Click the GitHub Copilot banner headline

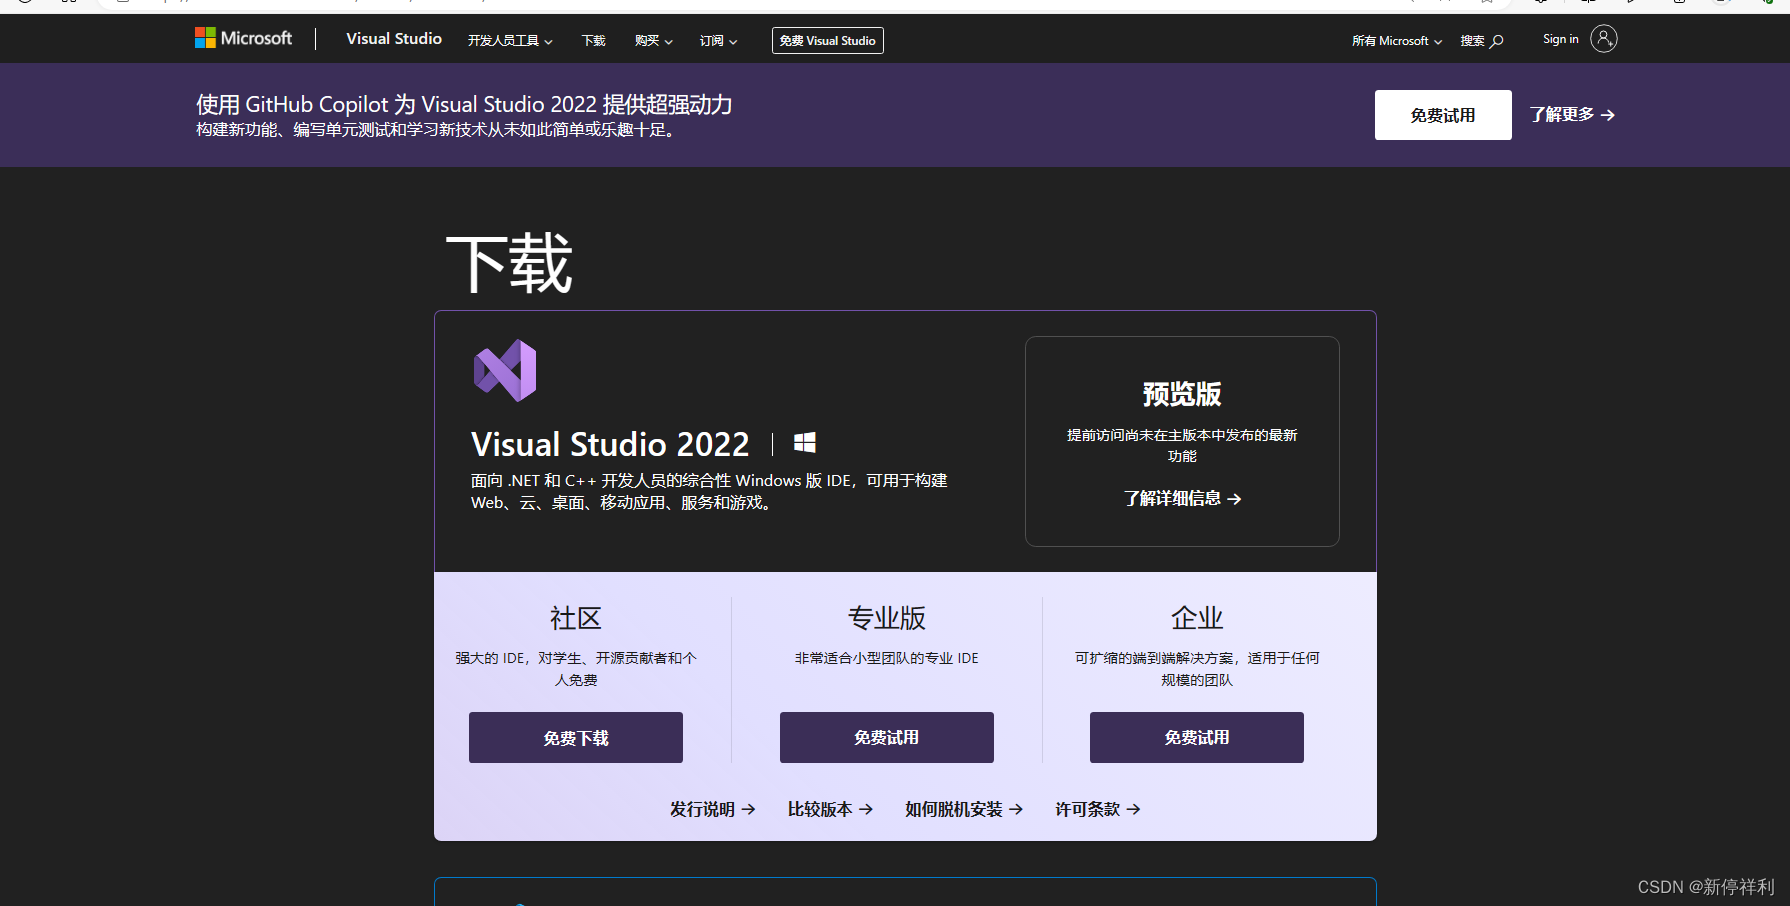464,104
